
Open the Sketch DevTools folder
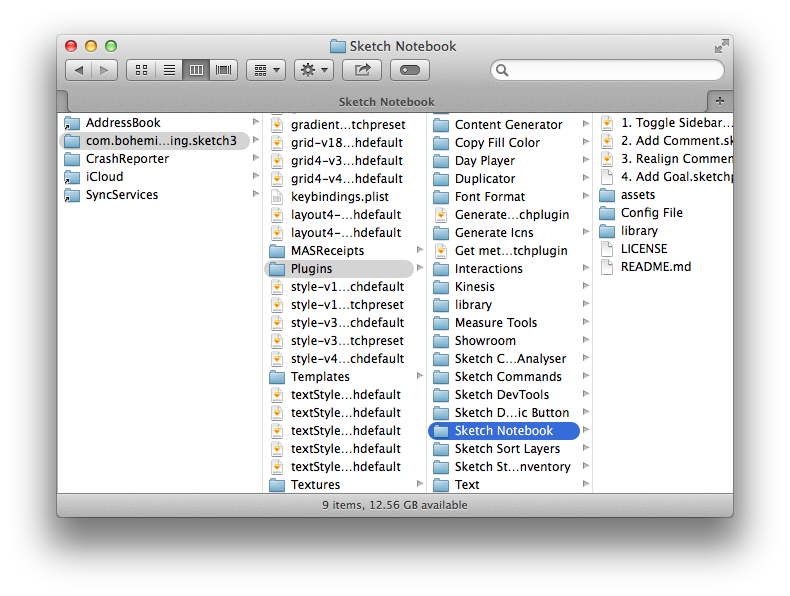point(504,394)
